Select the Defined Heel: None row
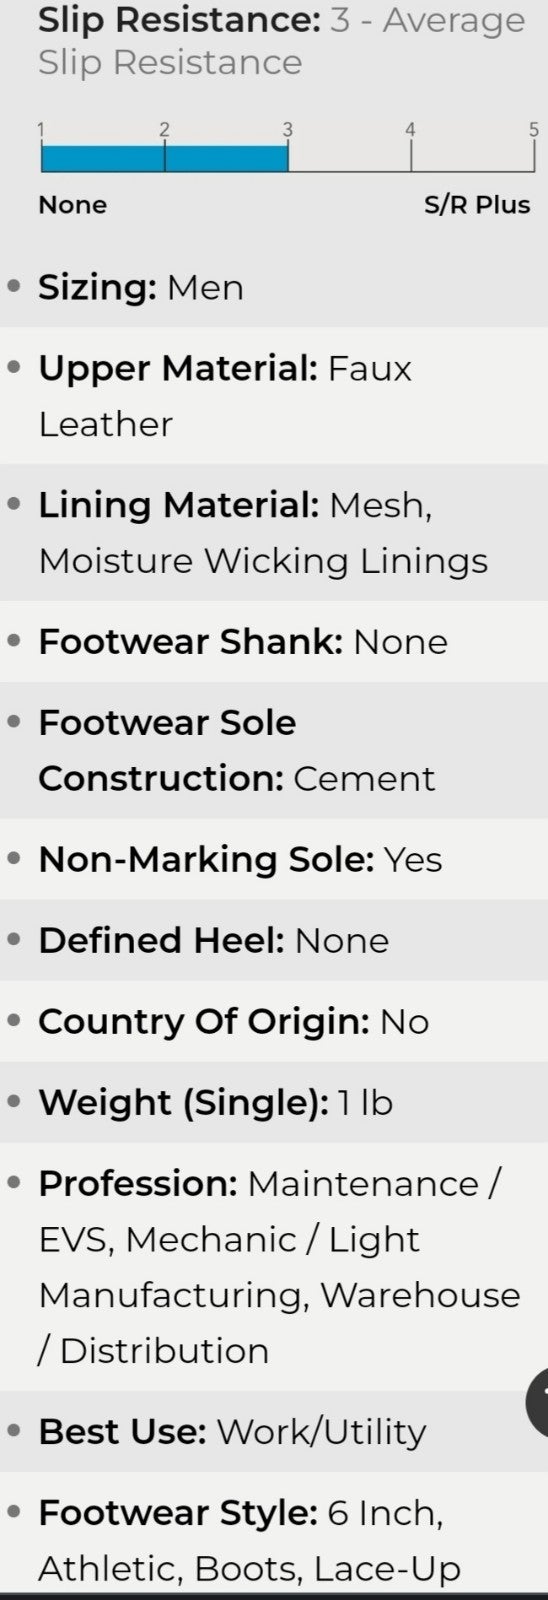Image resolution: width=548 pixels, height=1600 pixels. (274, 940)
